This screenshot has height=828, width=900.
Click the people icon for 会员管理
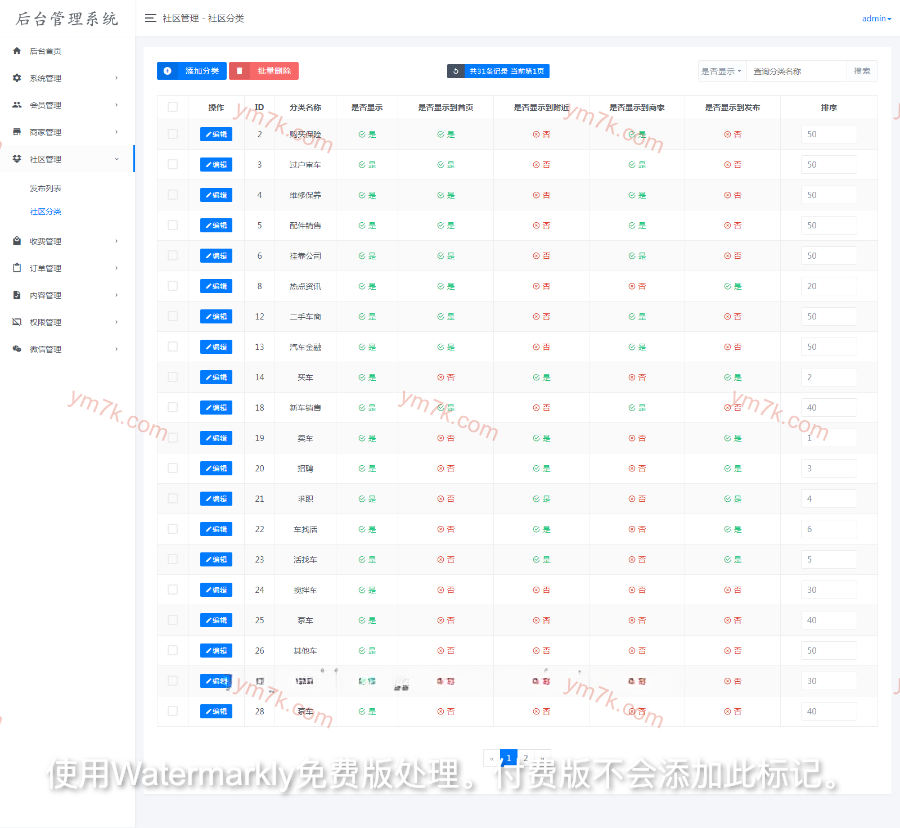pos(16,105)
